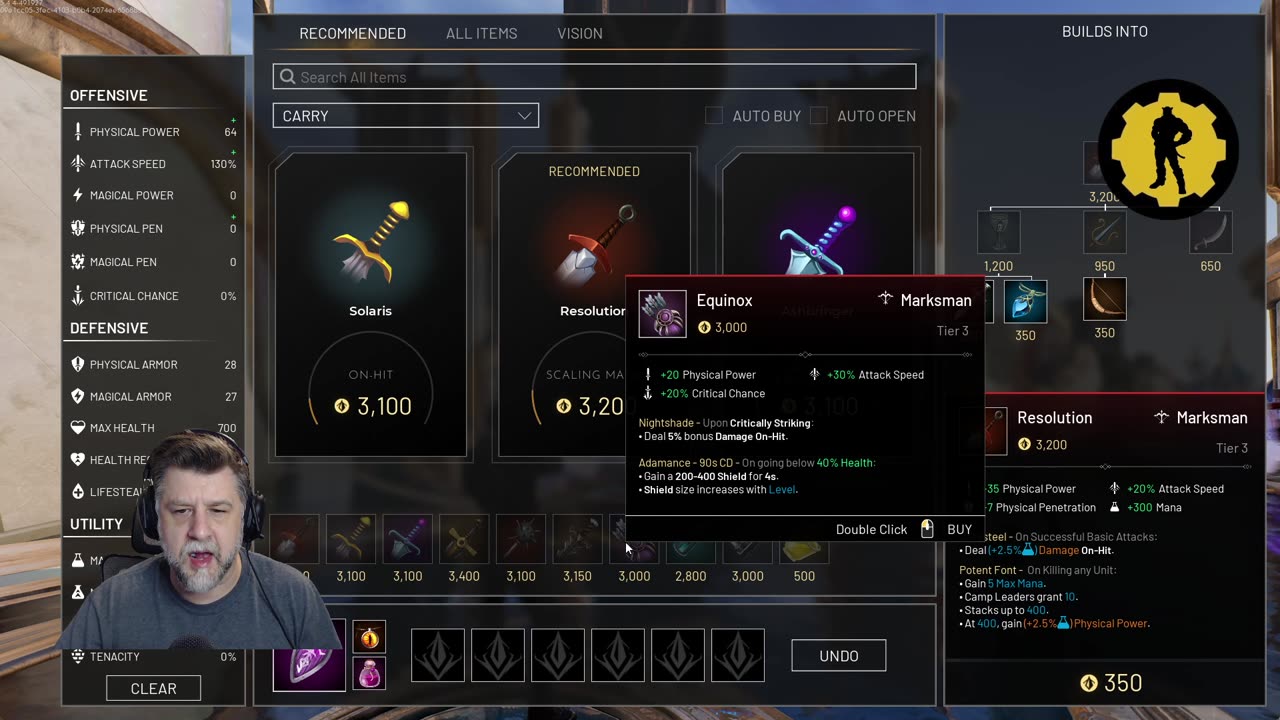Click Buy in the Equinox tooltip
This screenshot has width=1280, height=720.
click(x=959, y=529)
